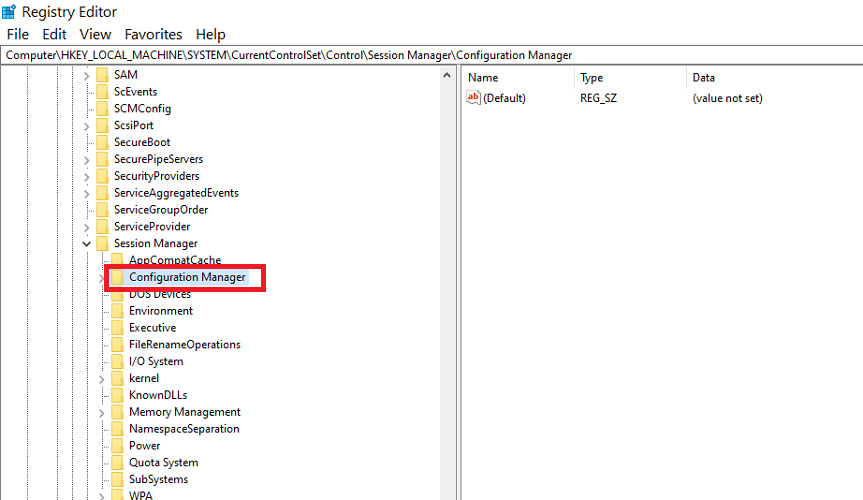Select the SubSystems folder icon
863x500 pixels.
117,480
